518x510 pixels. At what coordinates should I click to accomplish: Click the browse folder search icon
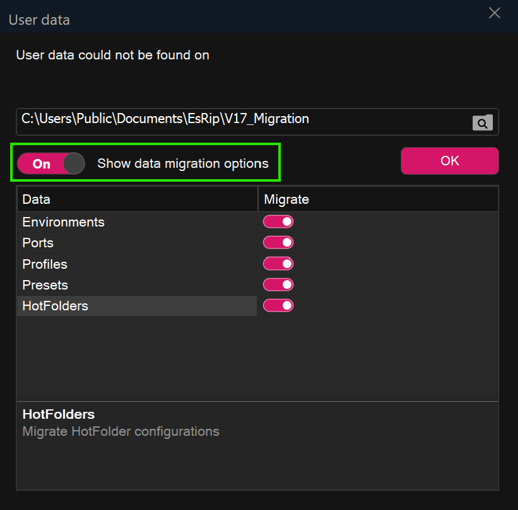482,123
